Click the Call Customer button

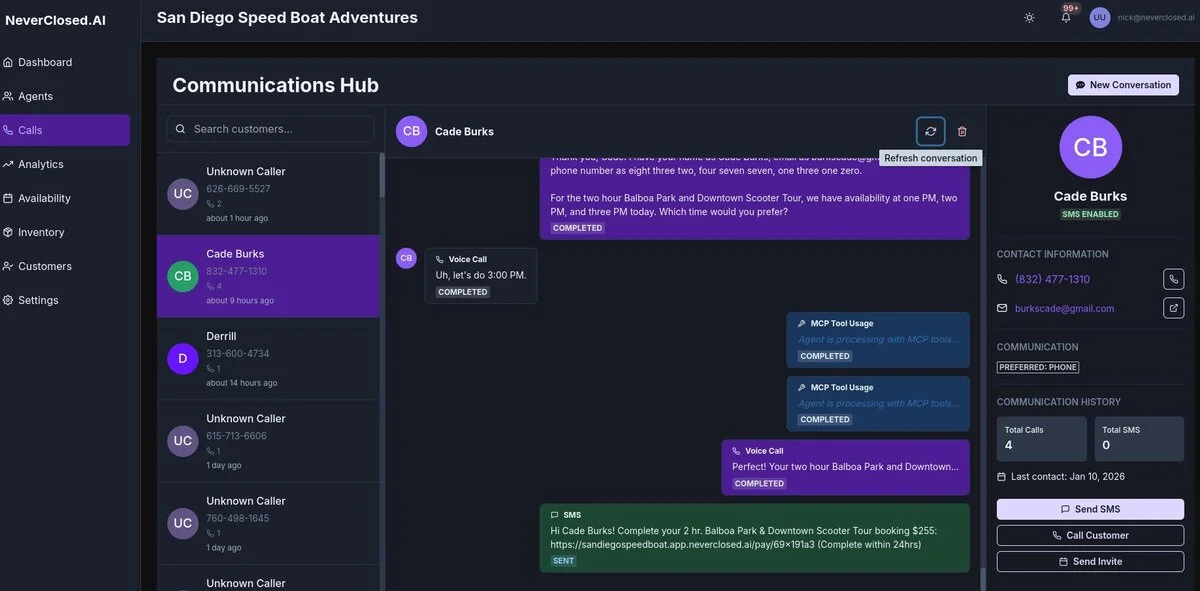[x=1090, y=535]
